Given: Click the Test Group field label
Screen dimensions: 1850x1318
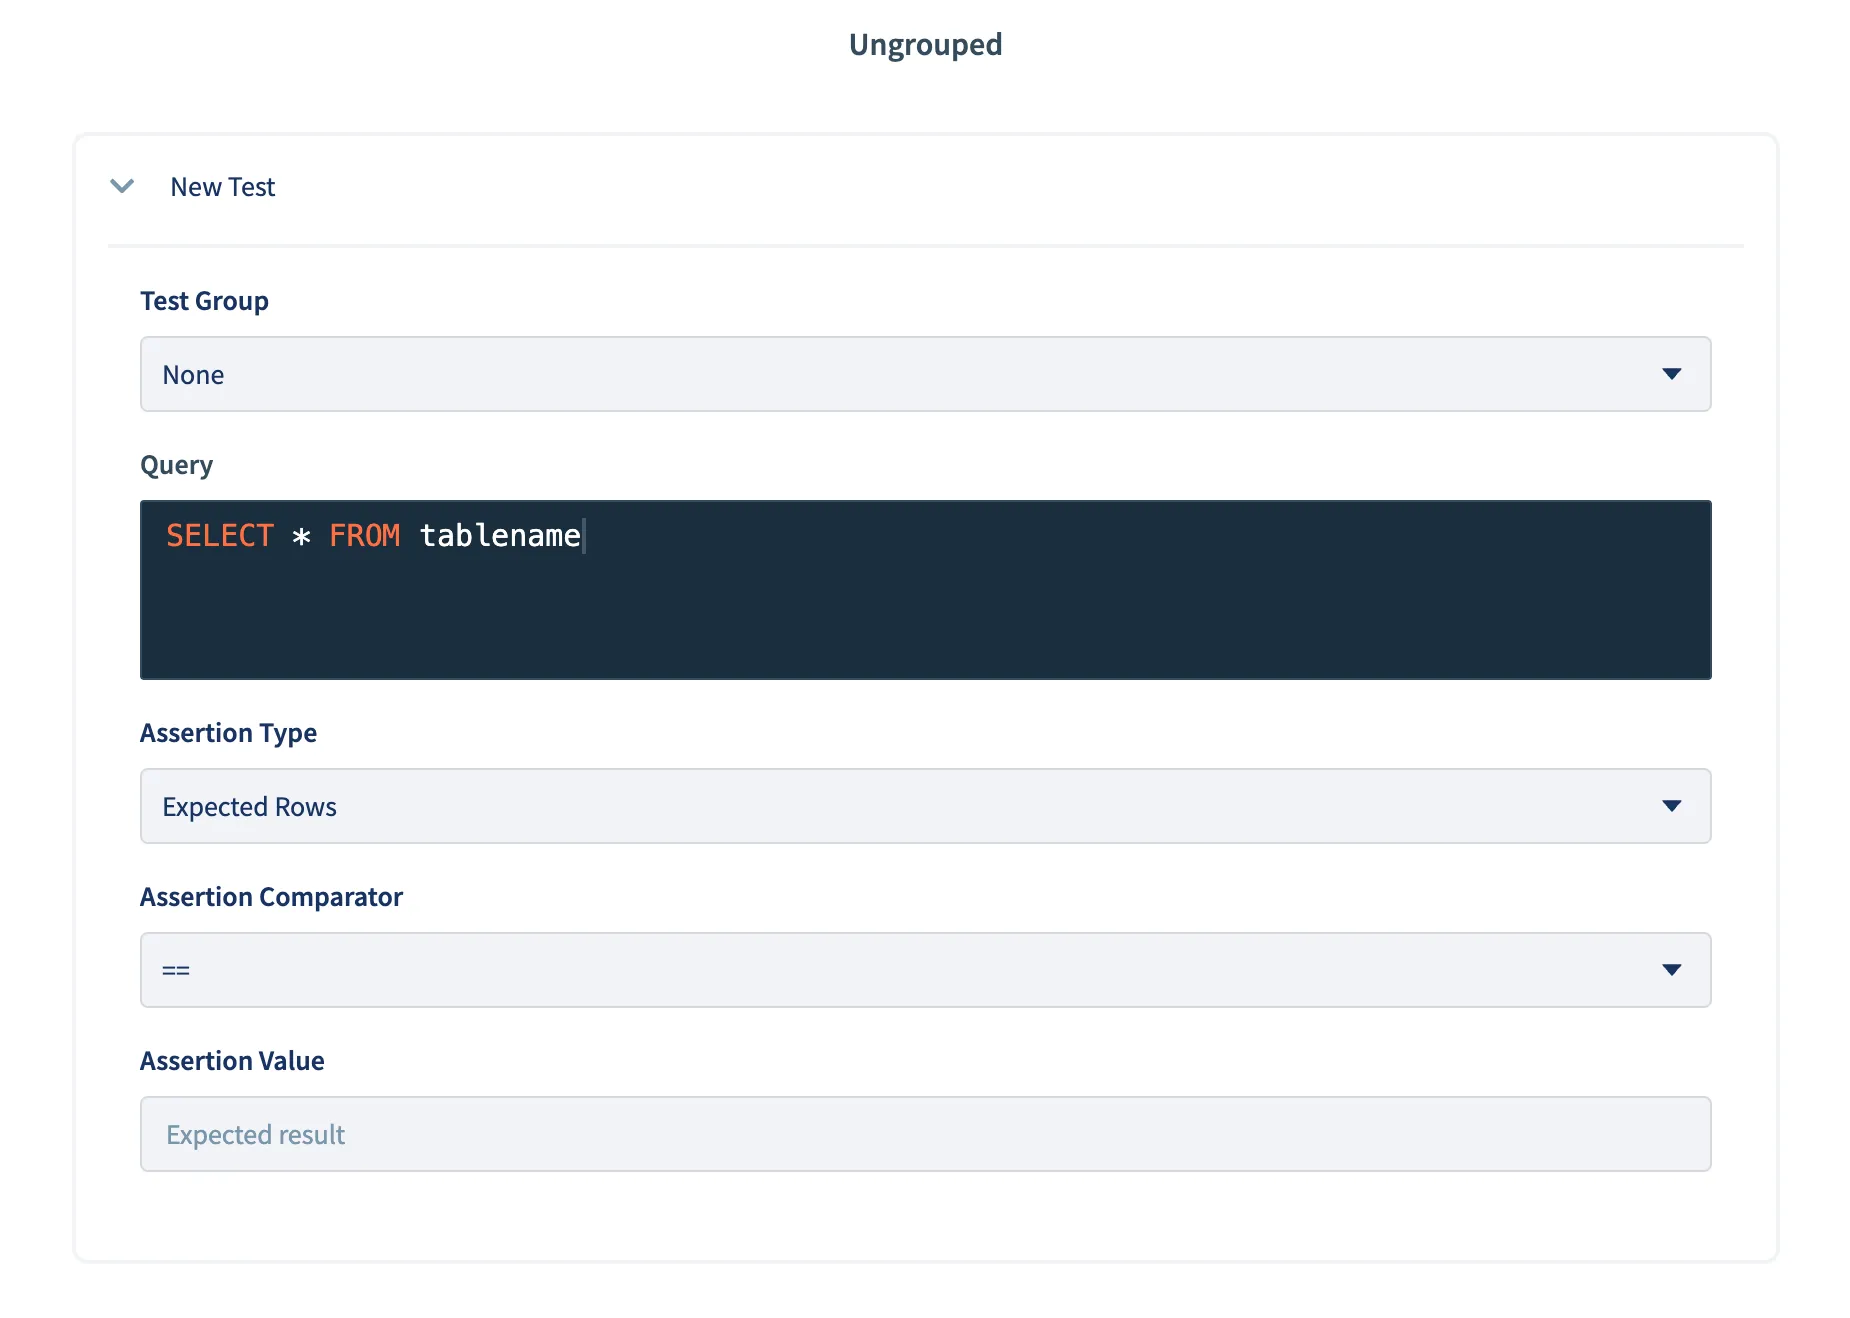Looking at the screenshot, I should [x=204, y=301].
